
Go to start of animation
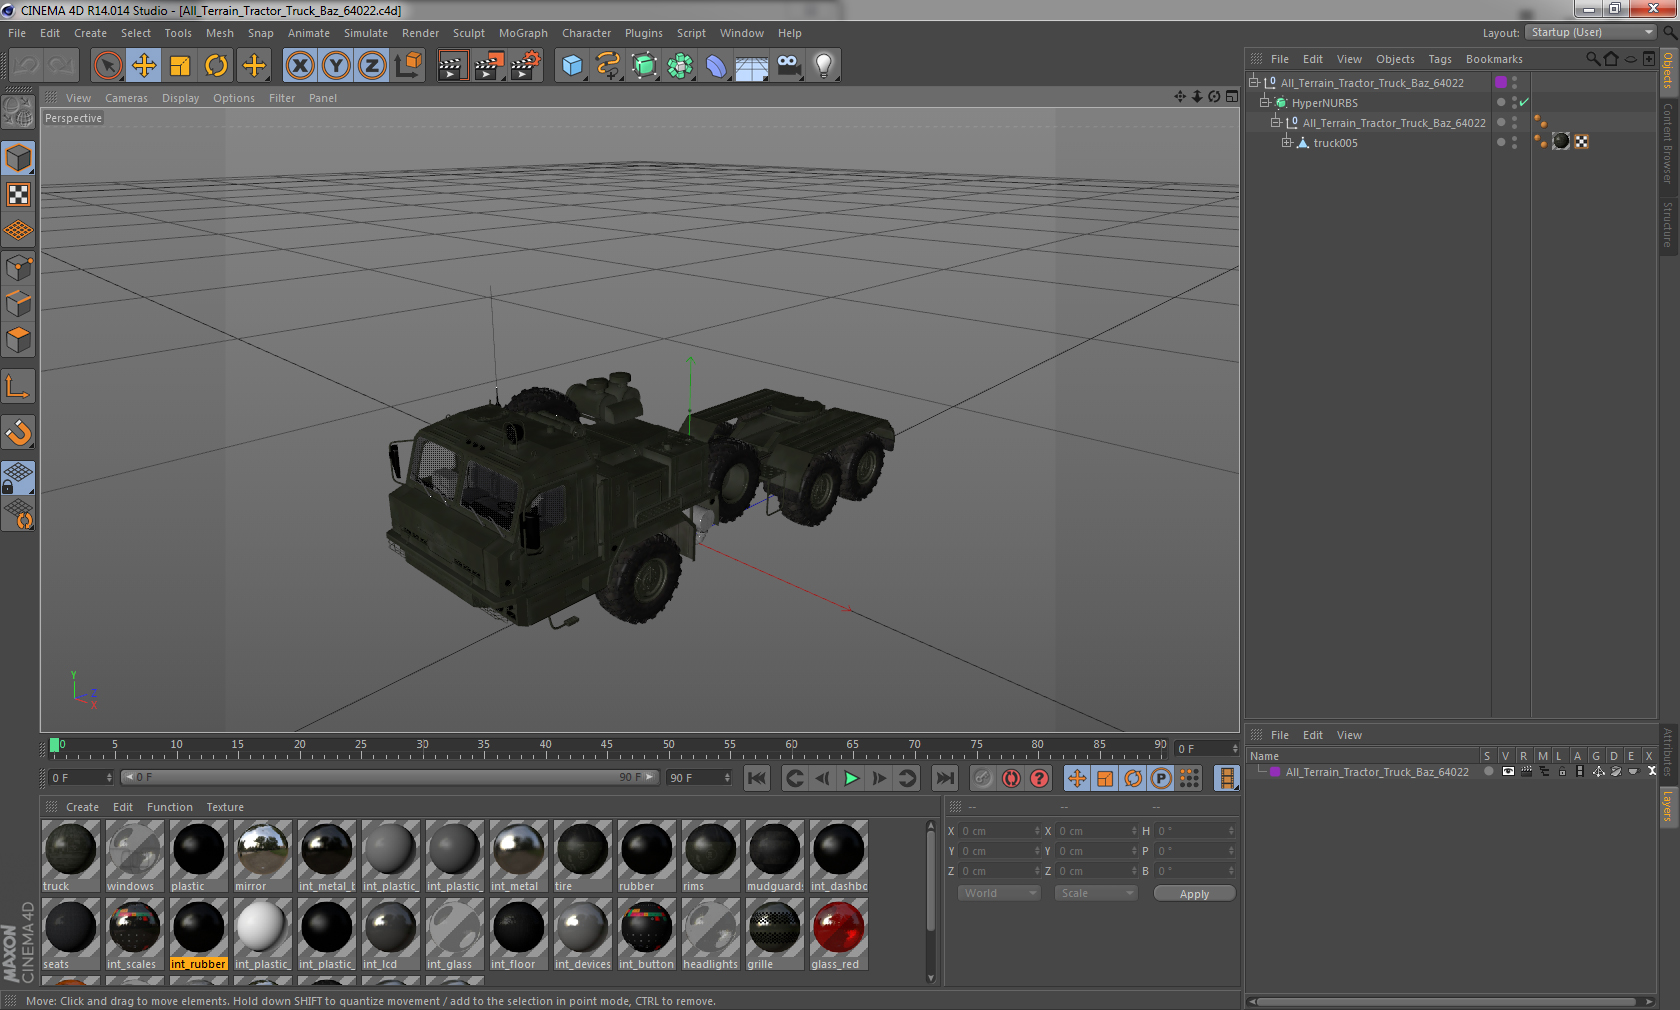tap(757, 778)
